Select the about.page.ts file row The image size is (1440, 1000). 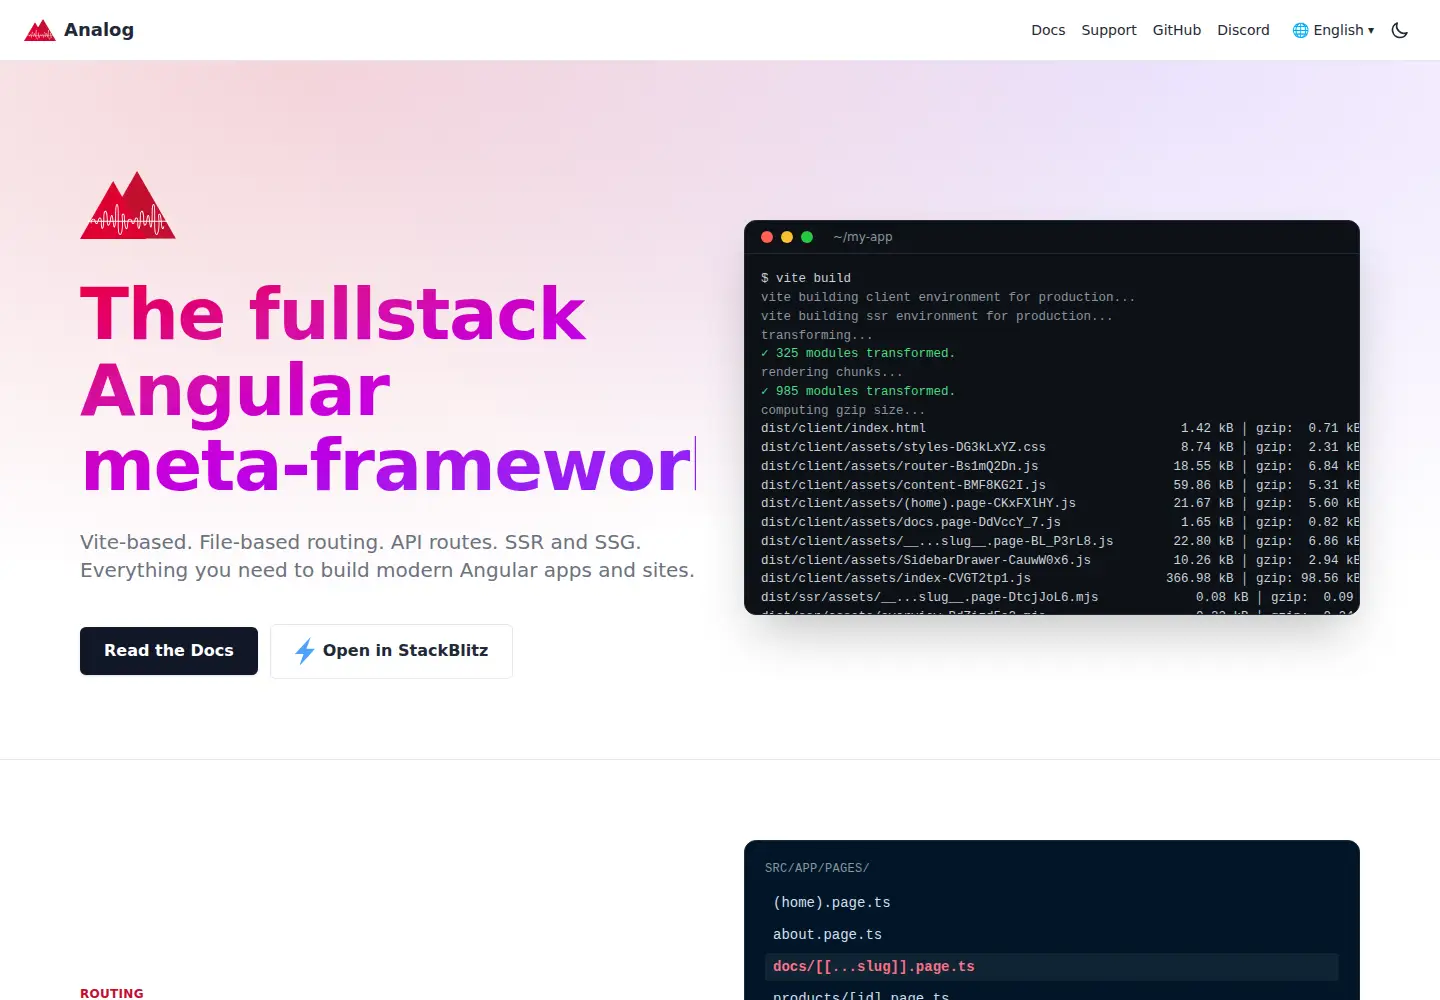[1052, 934]
